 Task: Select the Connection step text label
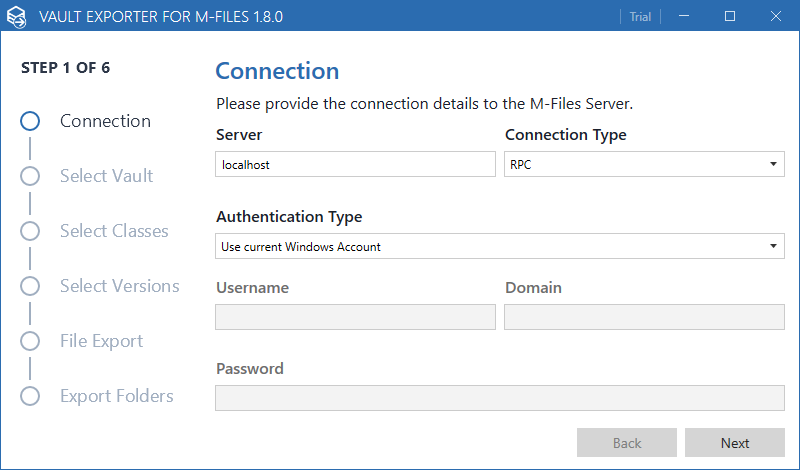105,121
